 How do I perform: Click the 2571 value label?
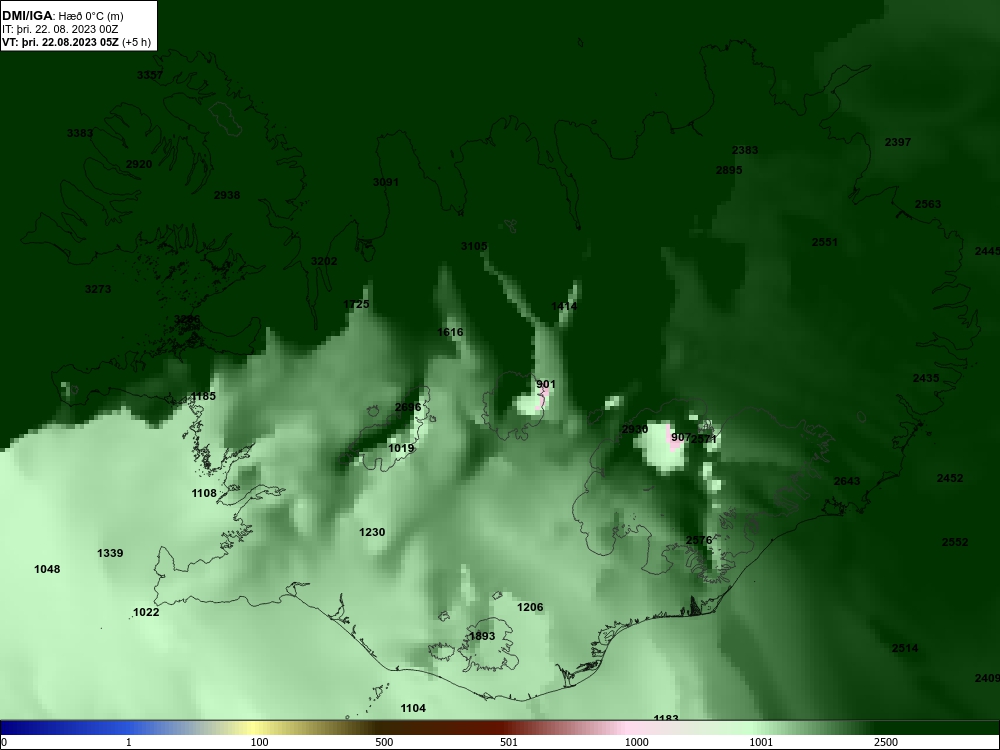[704, 439]
